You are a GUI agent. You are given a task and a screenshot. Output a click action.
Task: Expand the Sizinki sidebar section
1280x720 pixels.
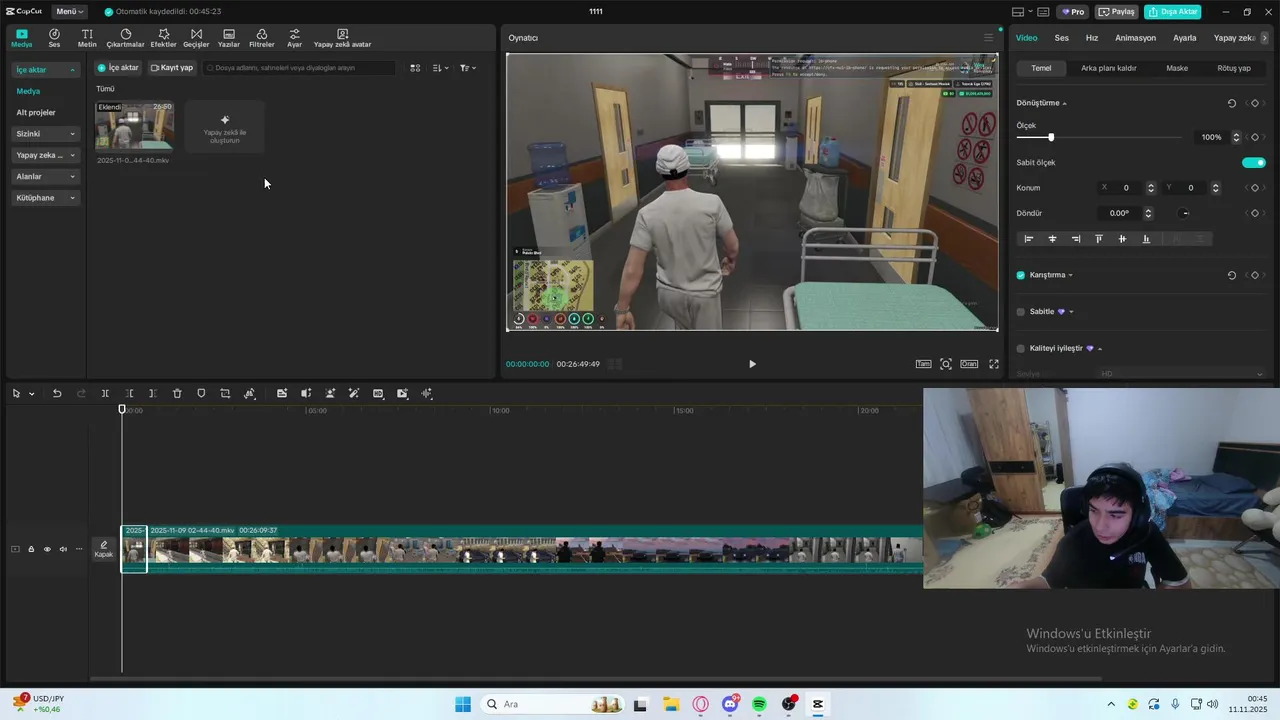coord(45,134)
